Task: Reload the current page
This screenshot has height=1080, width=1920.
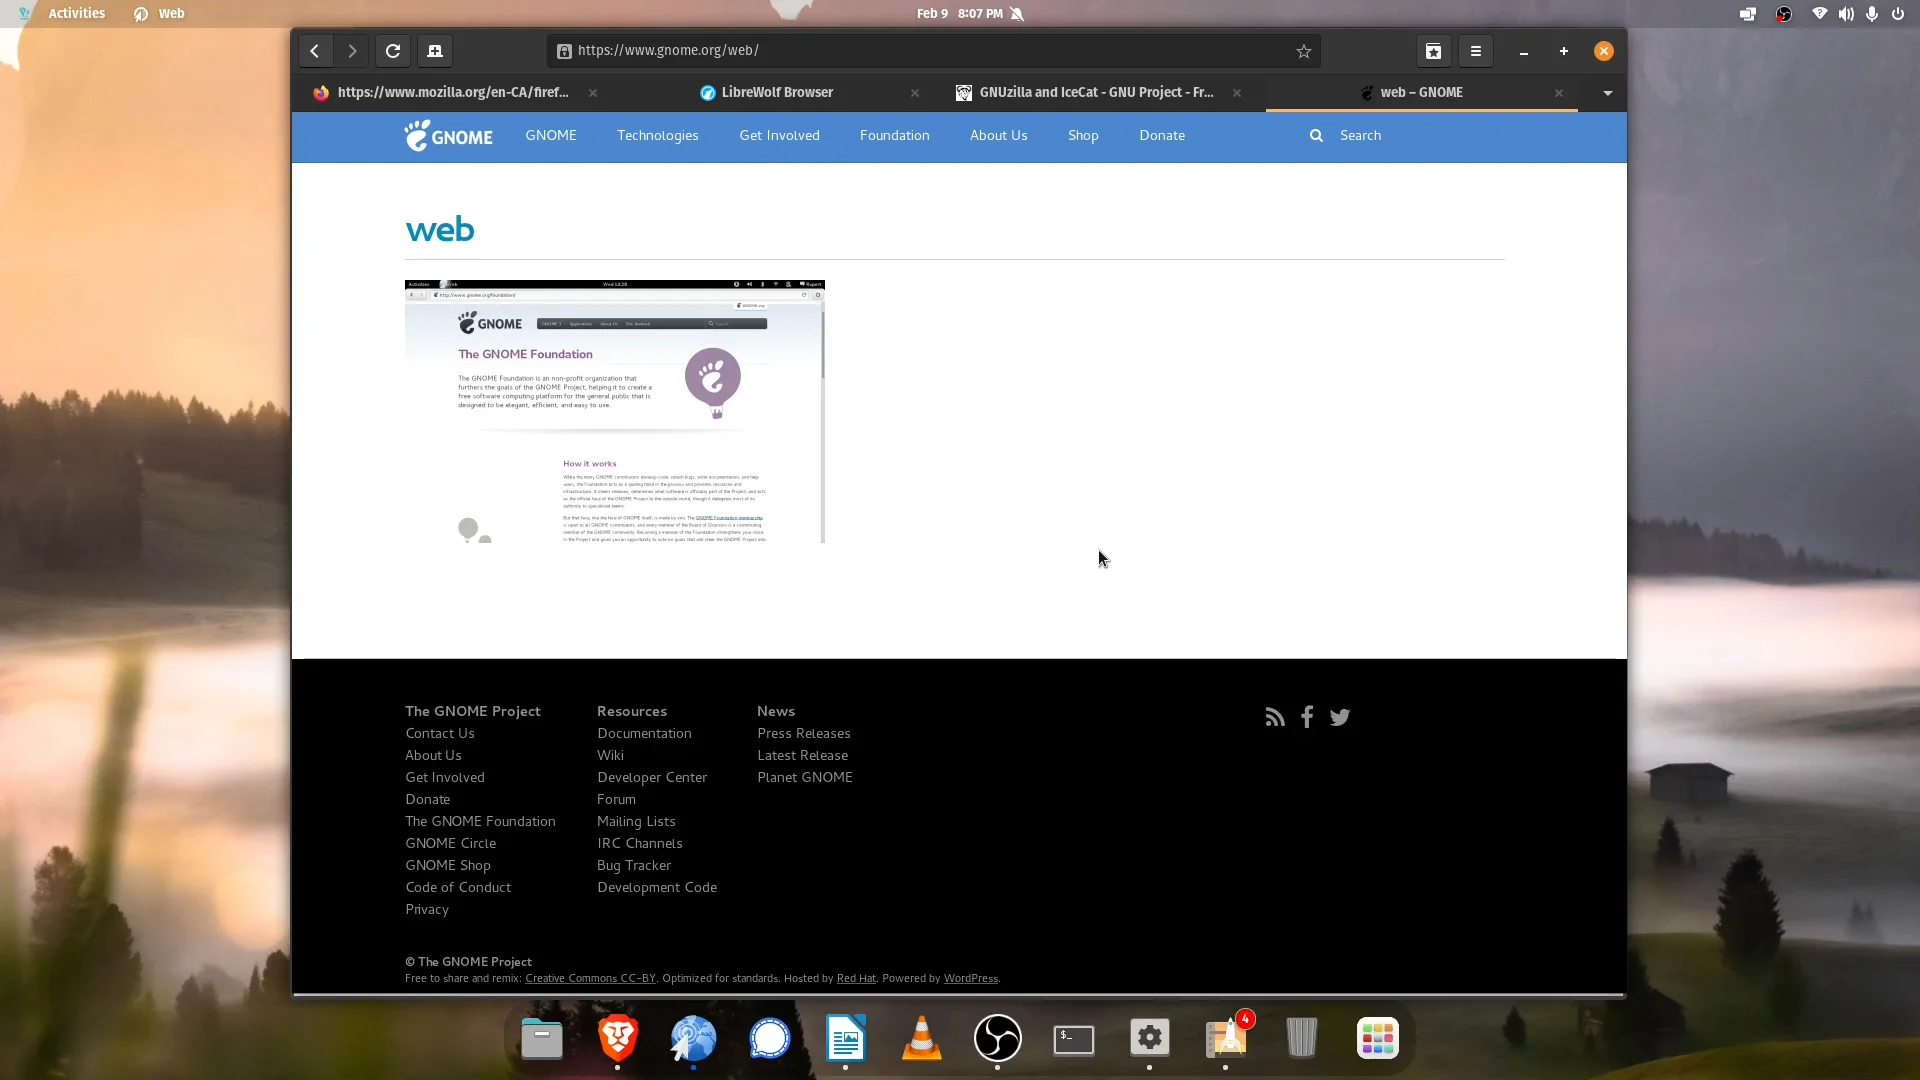Action: (393, 51)
